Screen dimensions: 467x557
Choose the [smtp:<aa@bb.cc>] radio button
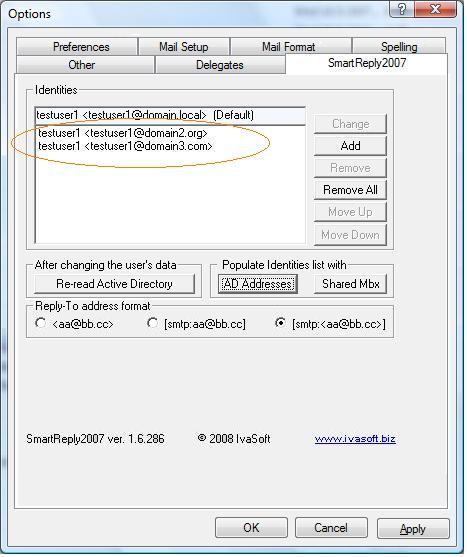tap(280, 324)
